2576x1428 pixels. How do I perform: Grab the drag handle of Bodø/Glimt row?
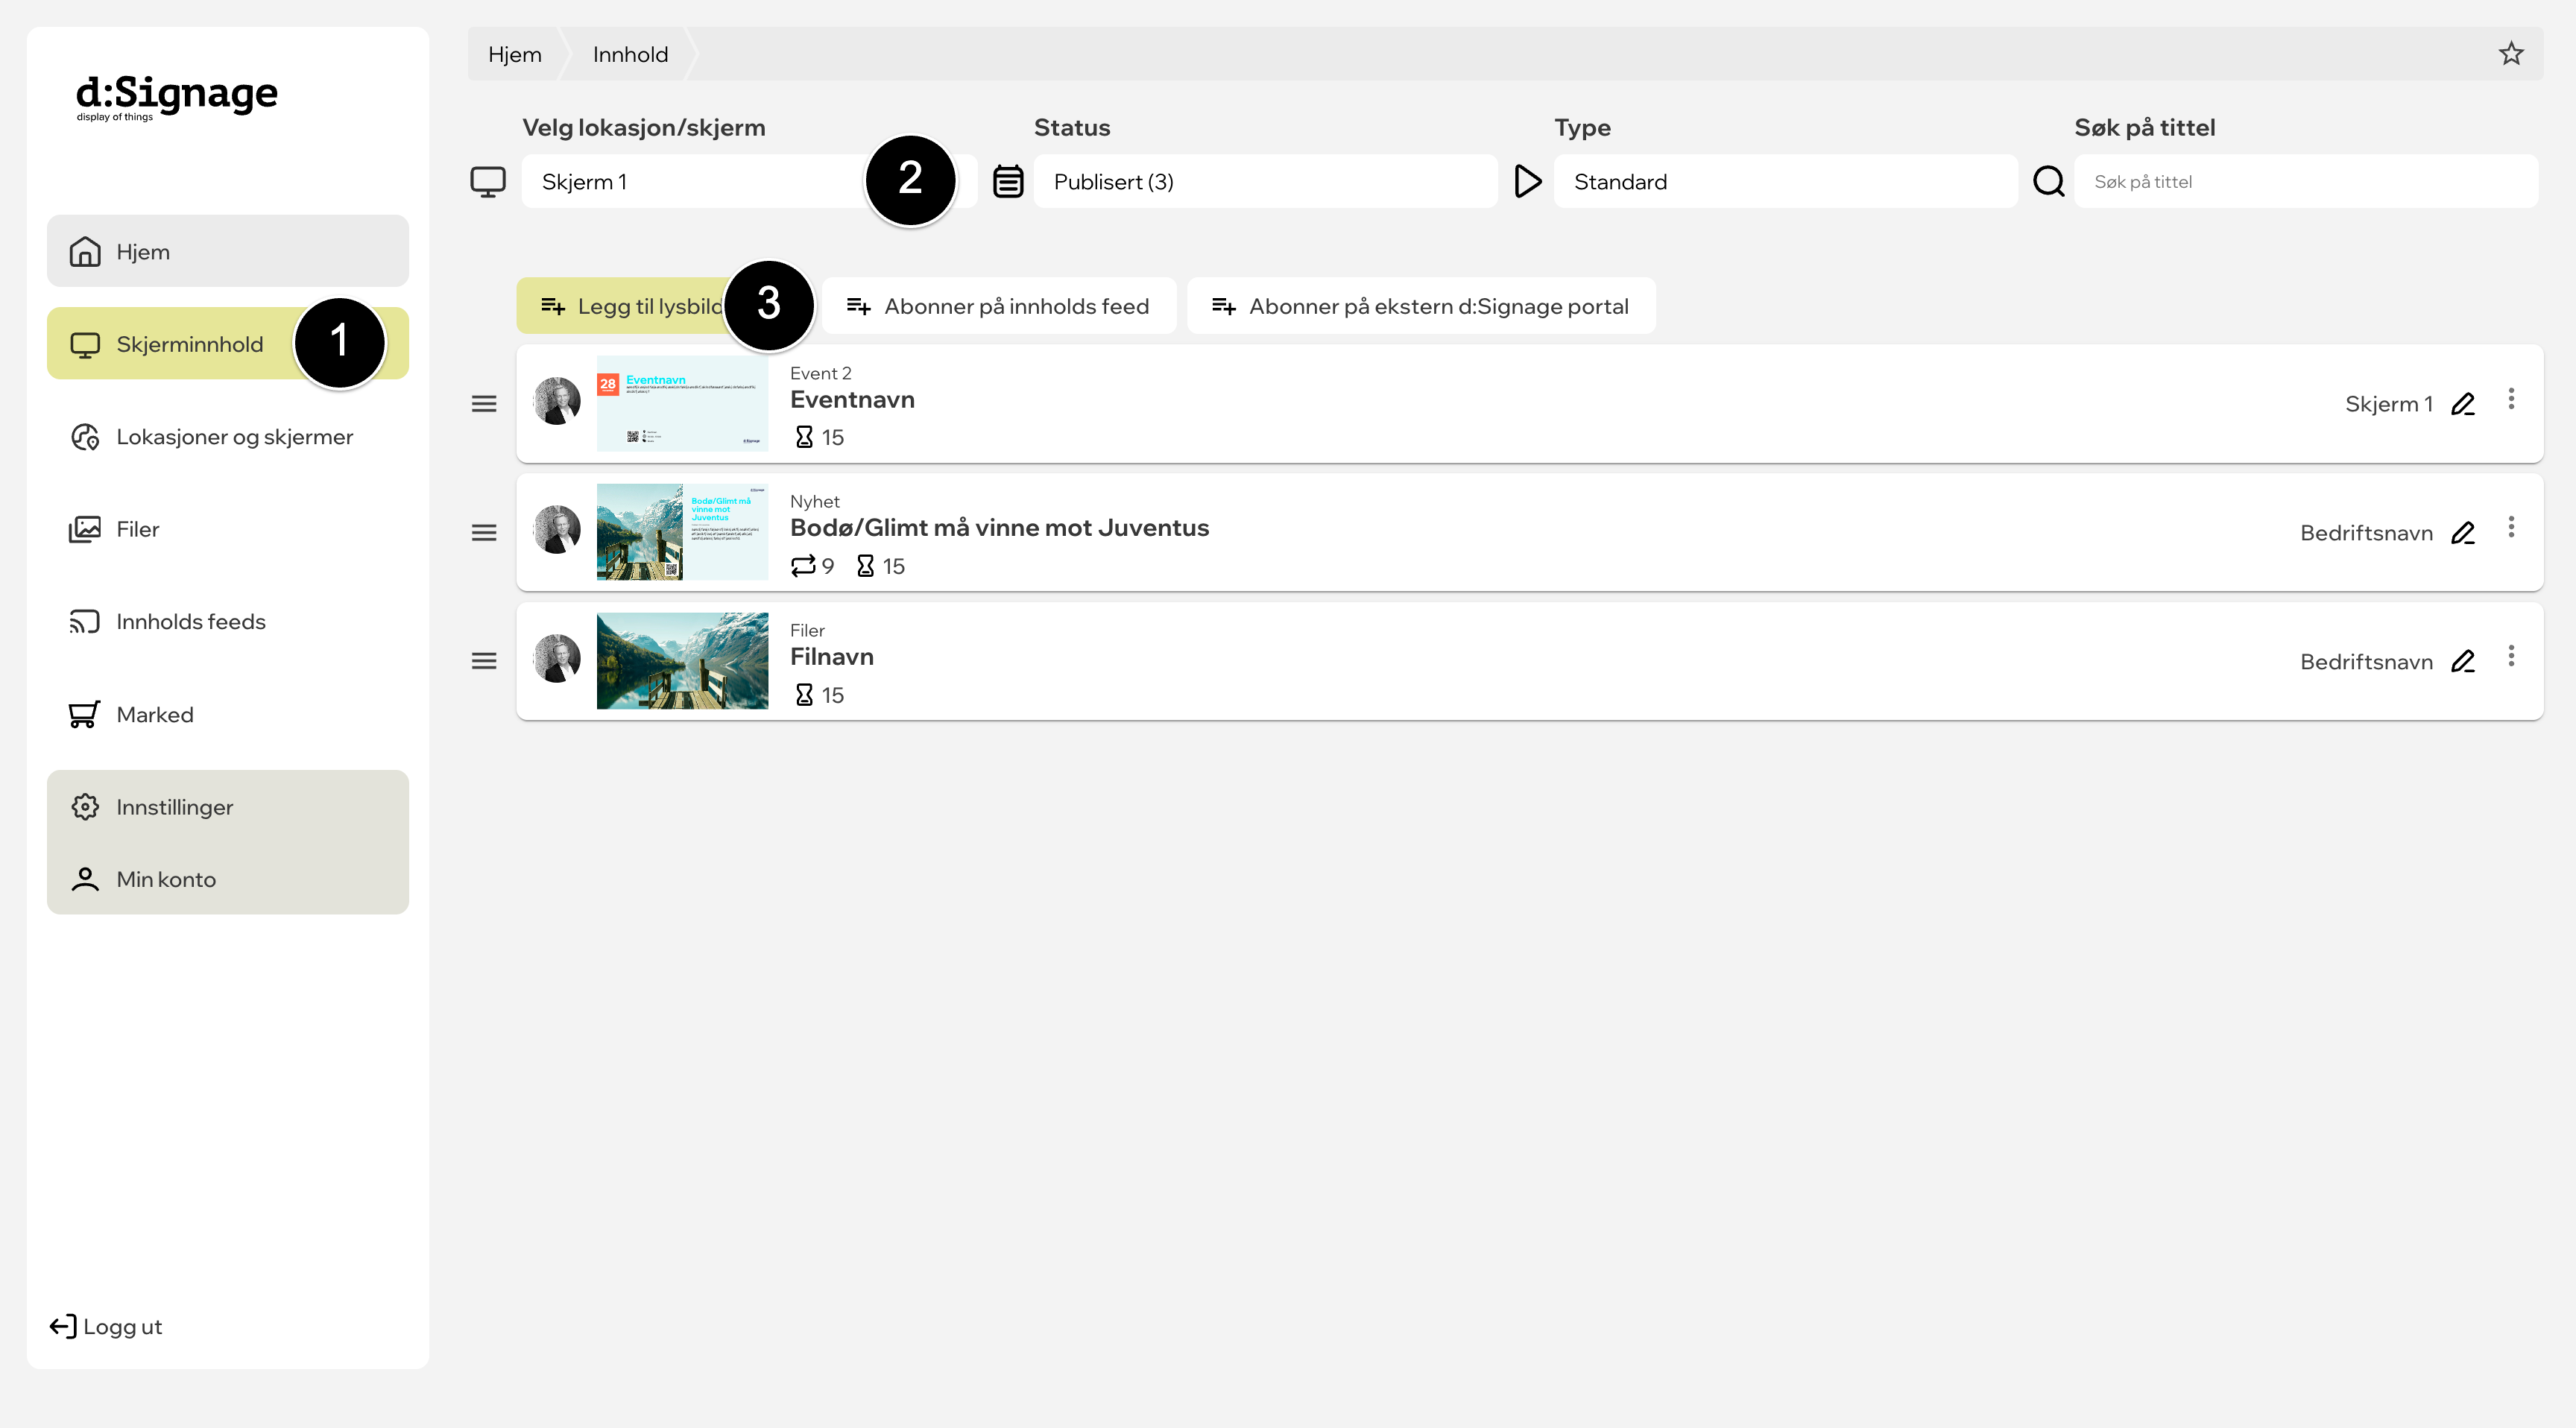click(x=484, y=533)
